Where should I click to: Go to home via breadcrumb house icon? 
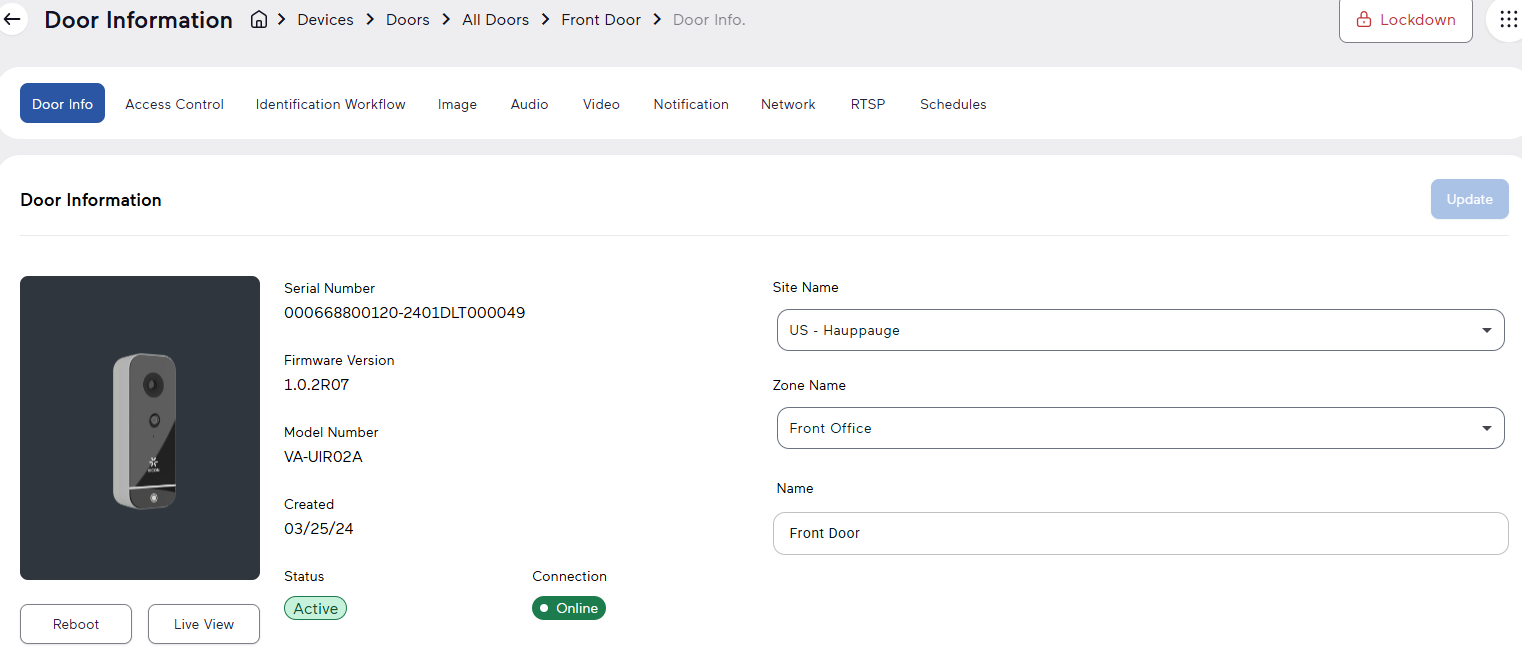point(259,20)
